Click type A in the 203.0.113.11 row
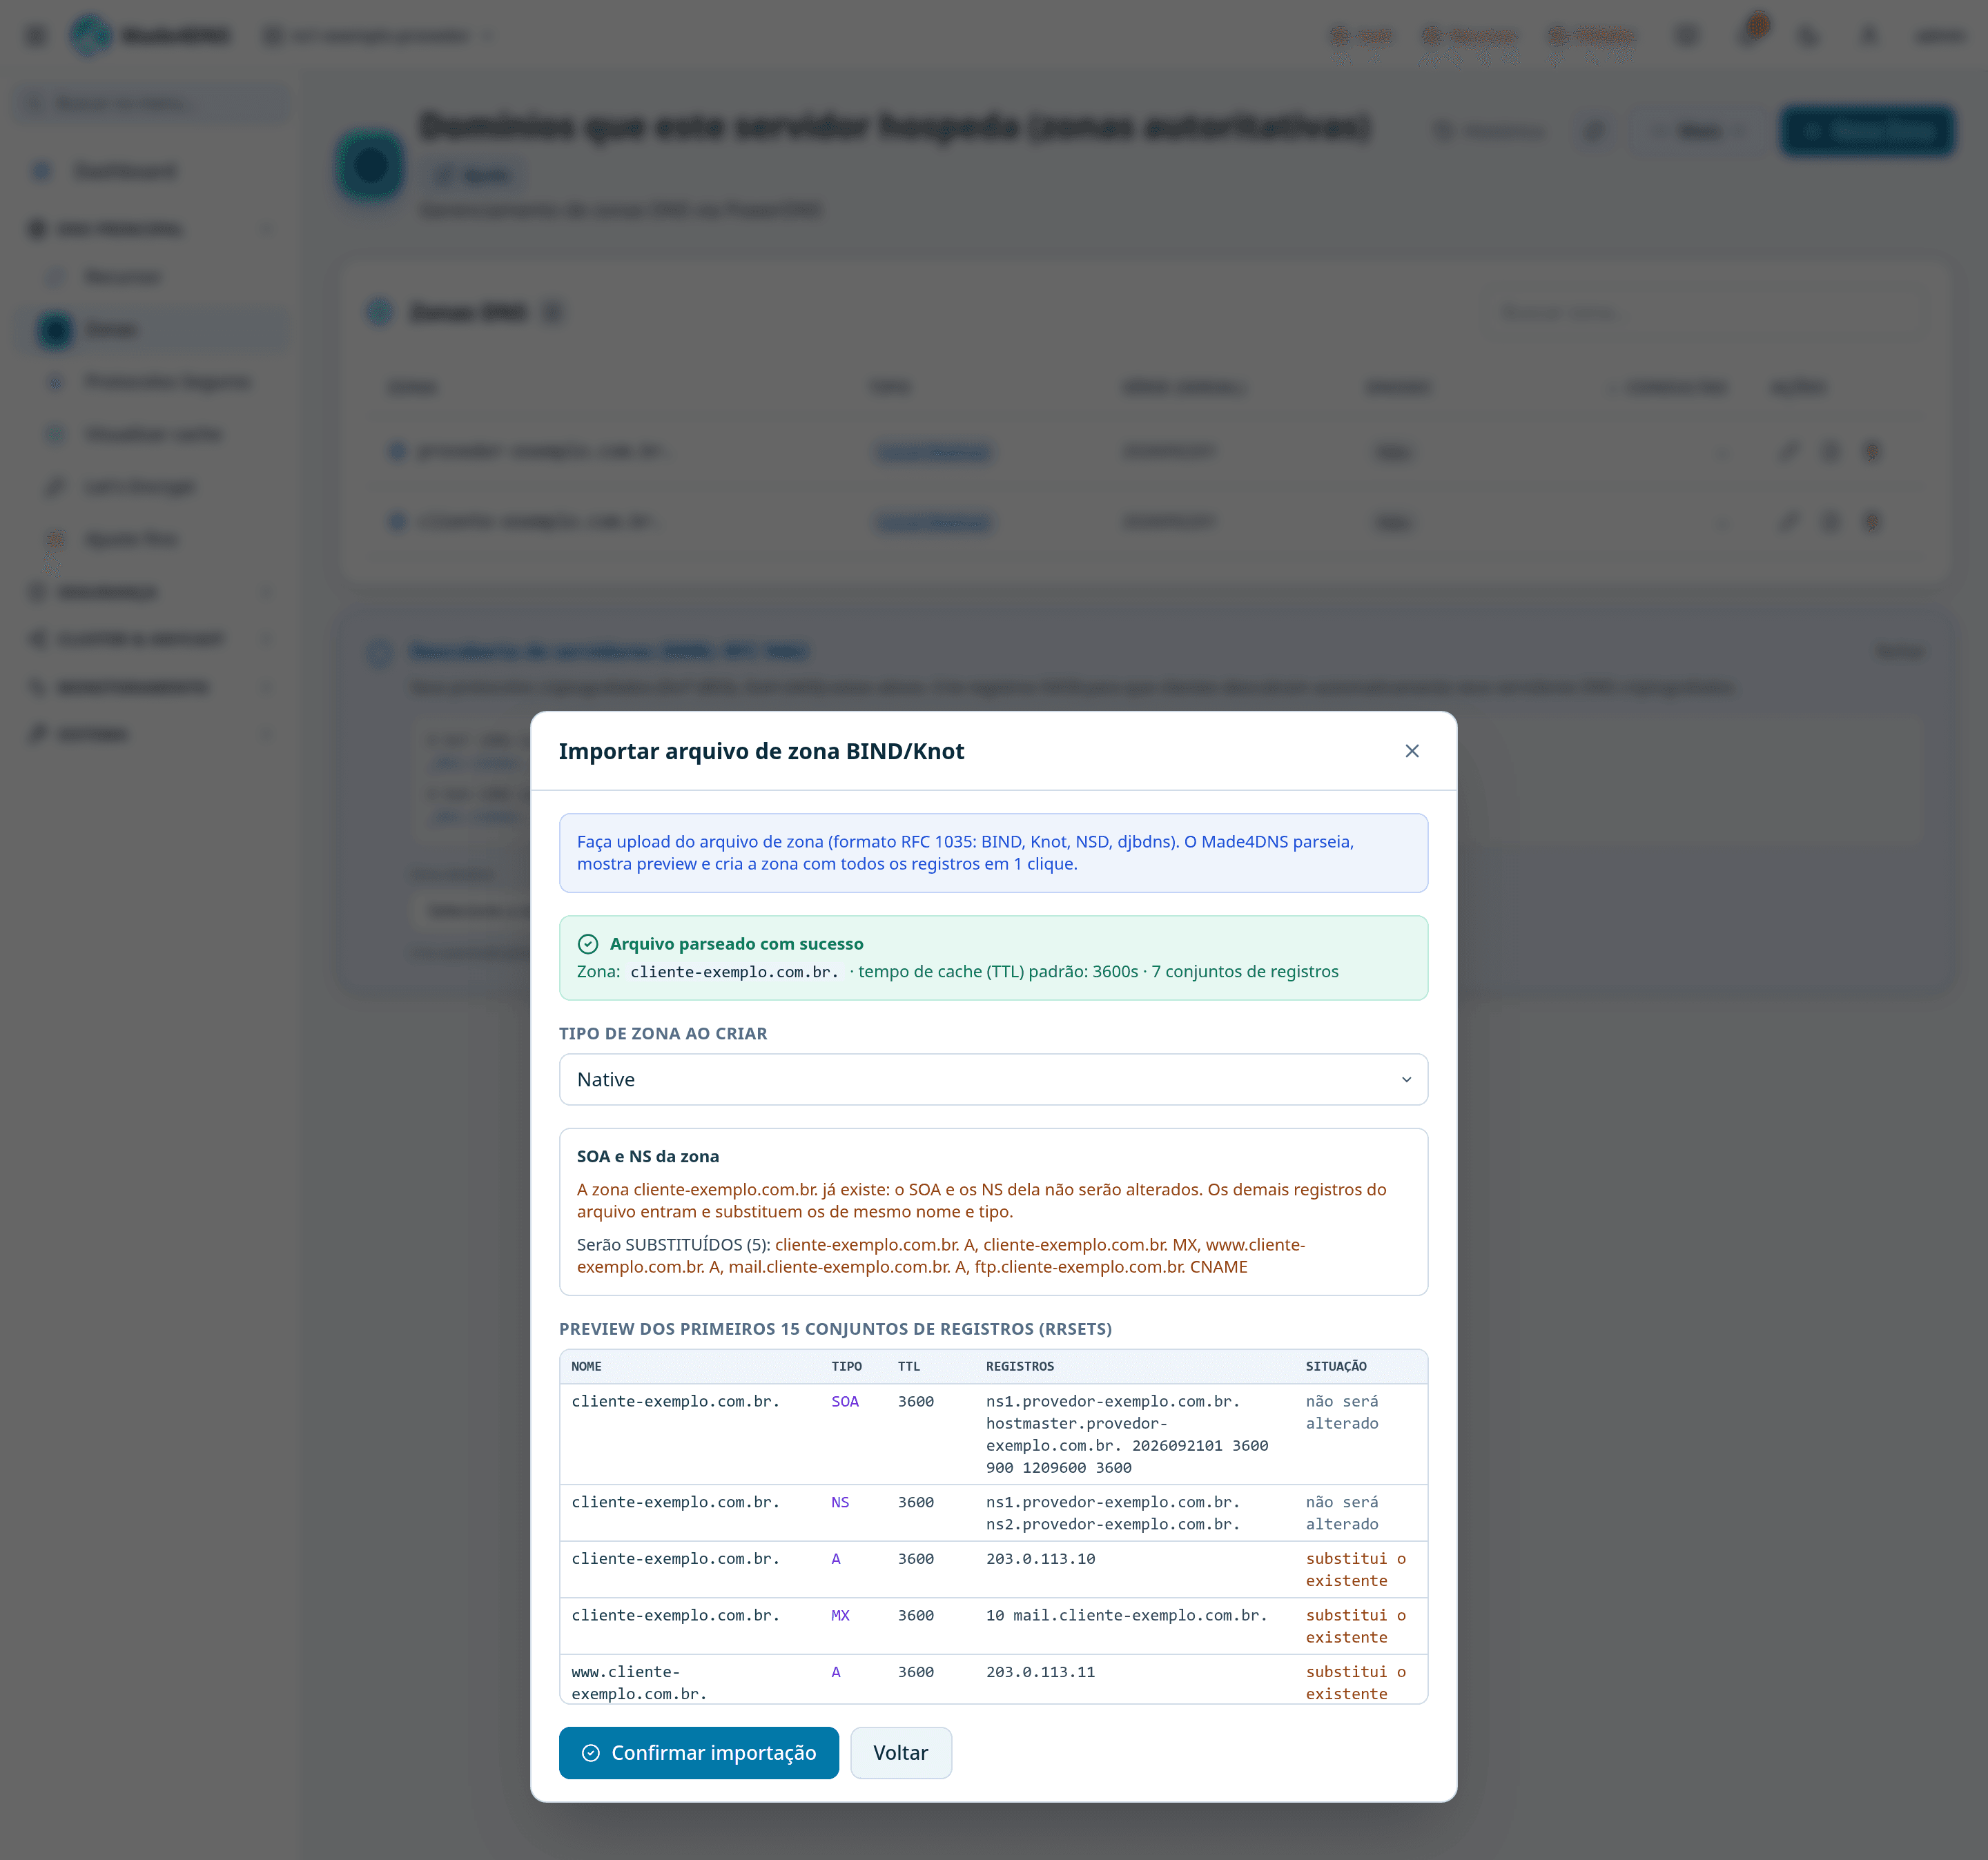This screenshot has width=1988, height=1860. pyautogui.click(x=836, y=1672)
